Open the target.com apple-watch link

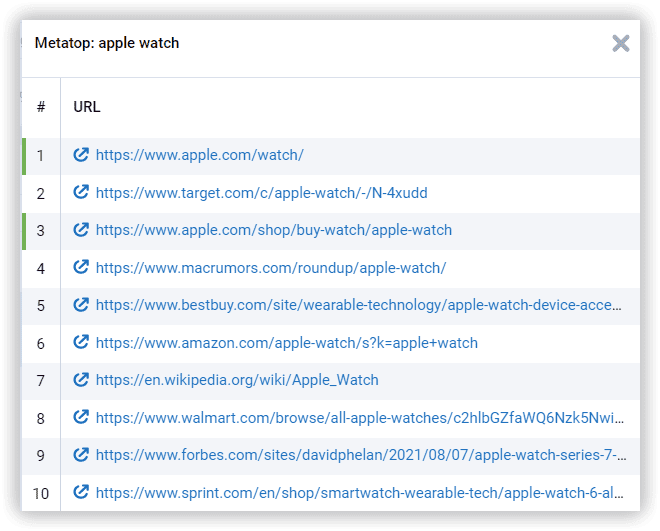[261, 193]
